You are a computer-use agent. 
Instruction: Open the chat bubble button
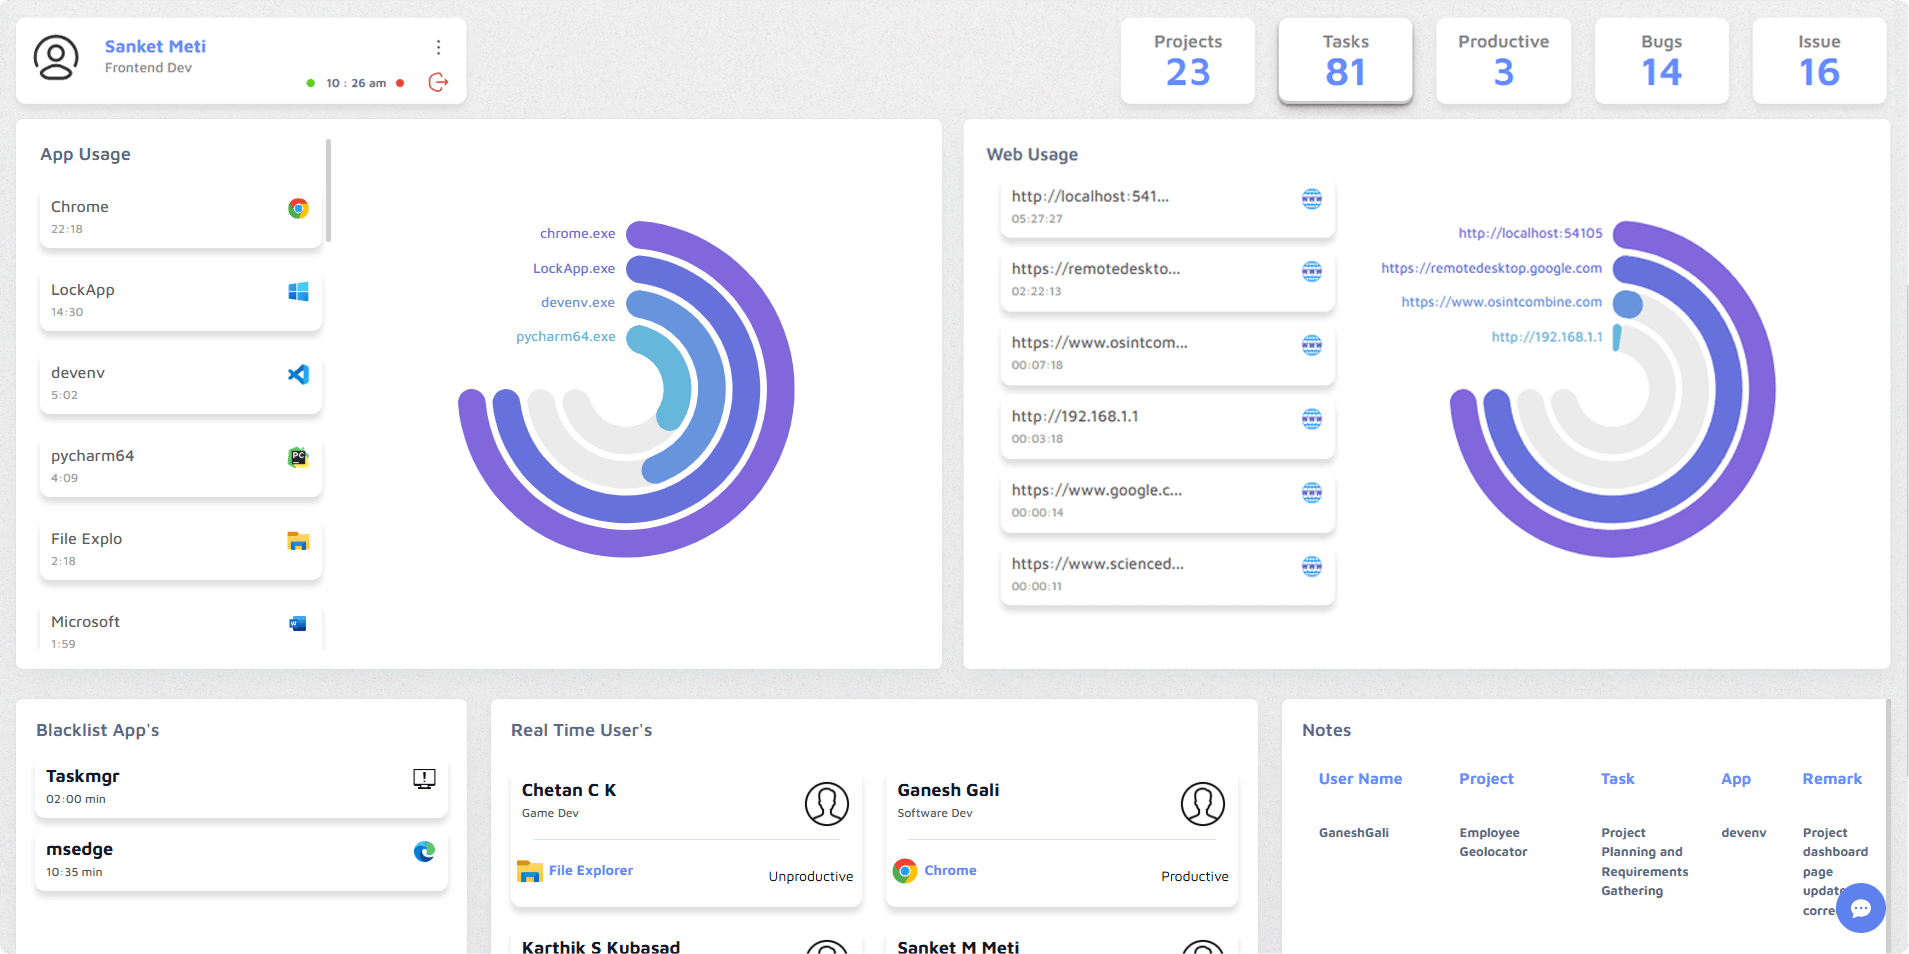pos(1860,908)
